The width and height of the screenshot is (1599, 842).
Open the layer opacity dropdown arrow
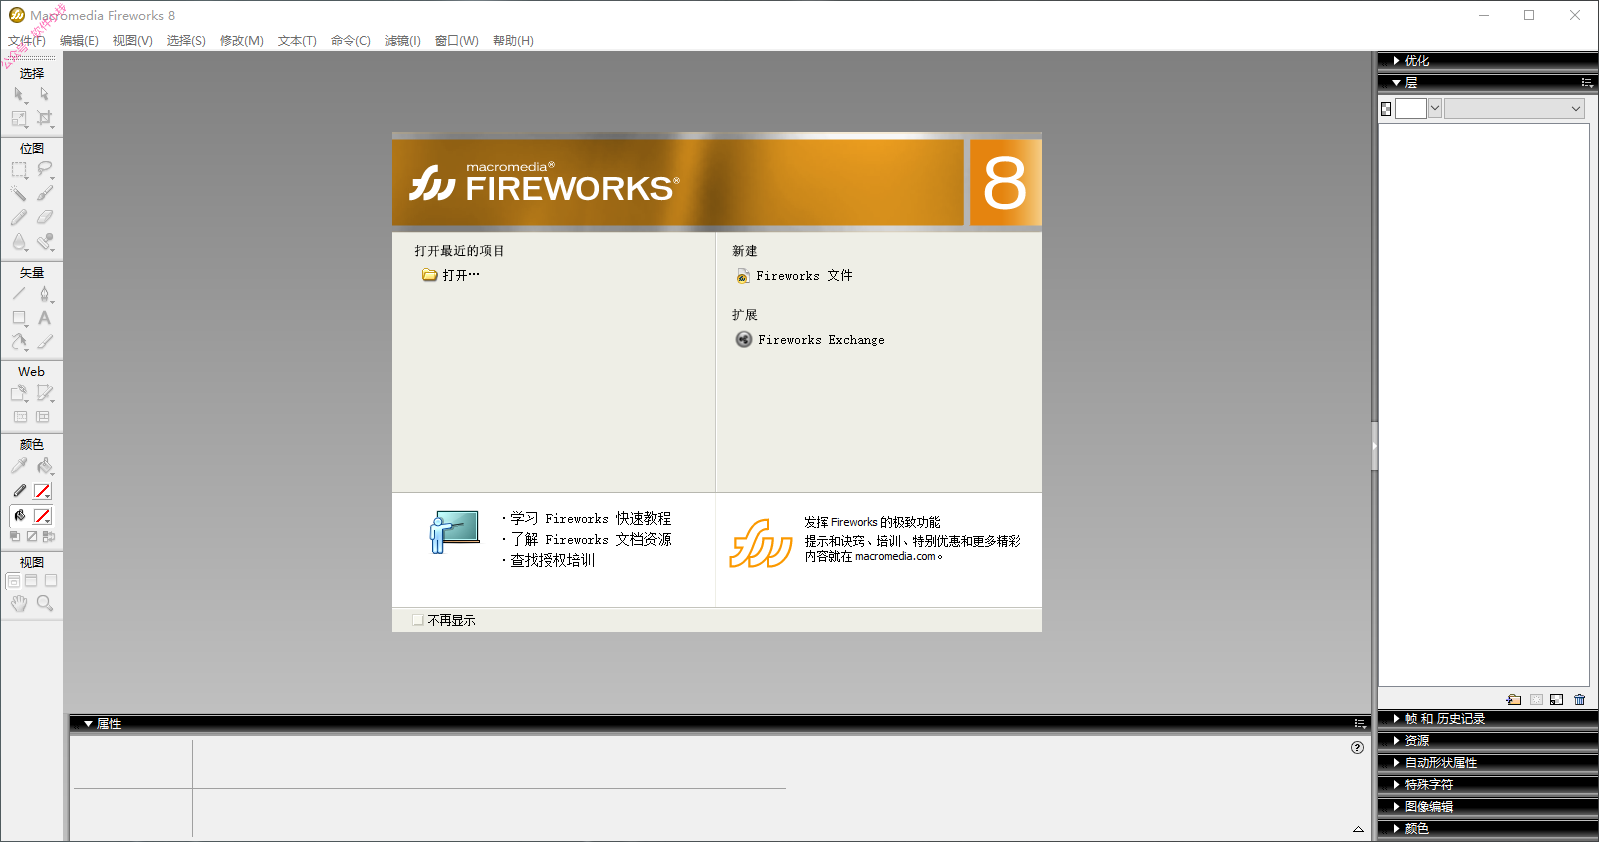(1435, 108)
